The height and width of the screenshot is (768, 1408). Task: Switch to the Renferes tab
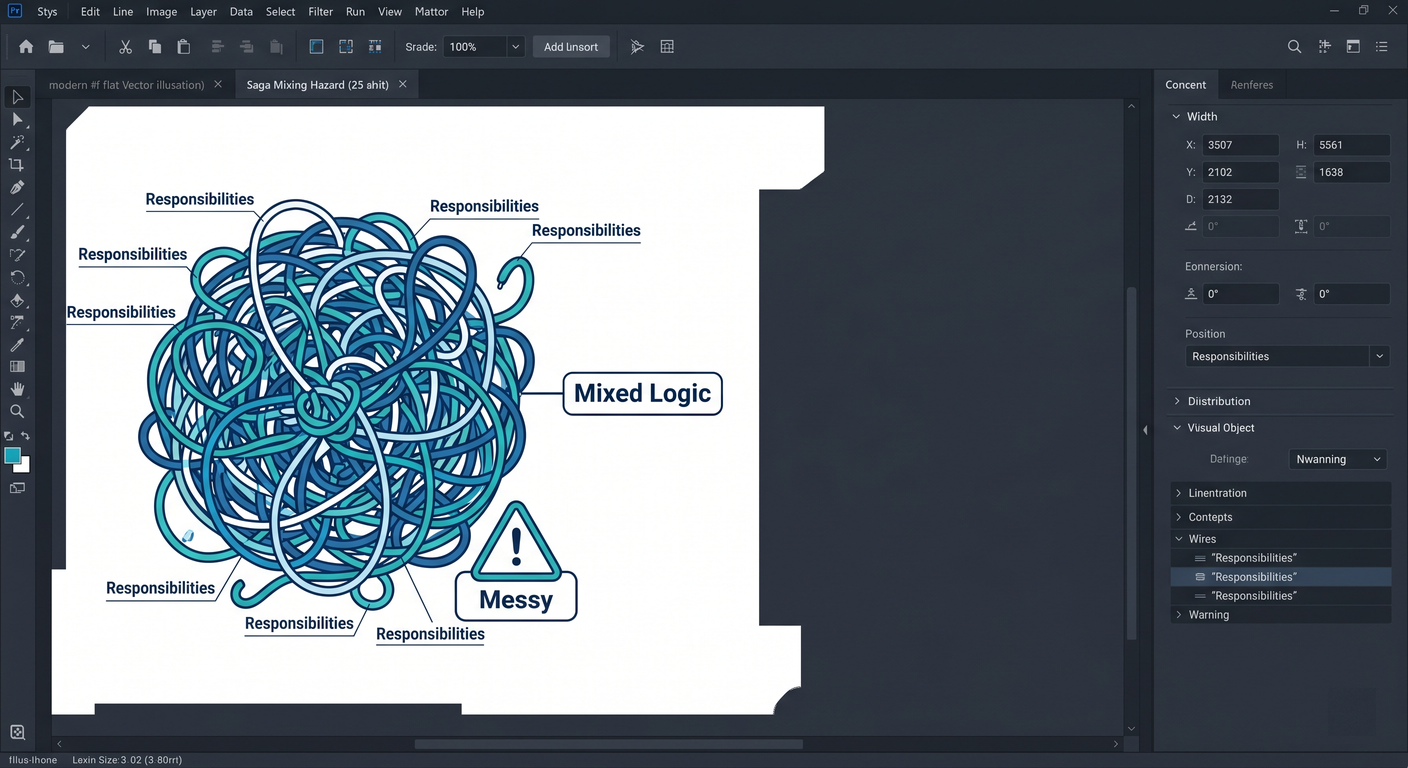[x=1252, y=85]
